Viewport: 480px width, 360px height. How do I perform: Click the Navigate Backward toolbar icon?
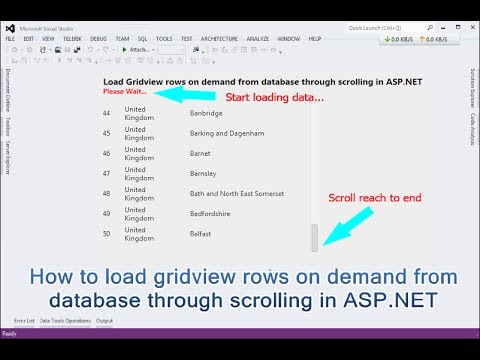click(x=15, y=50)
